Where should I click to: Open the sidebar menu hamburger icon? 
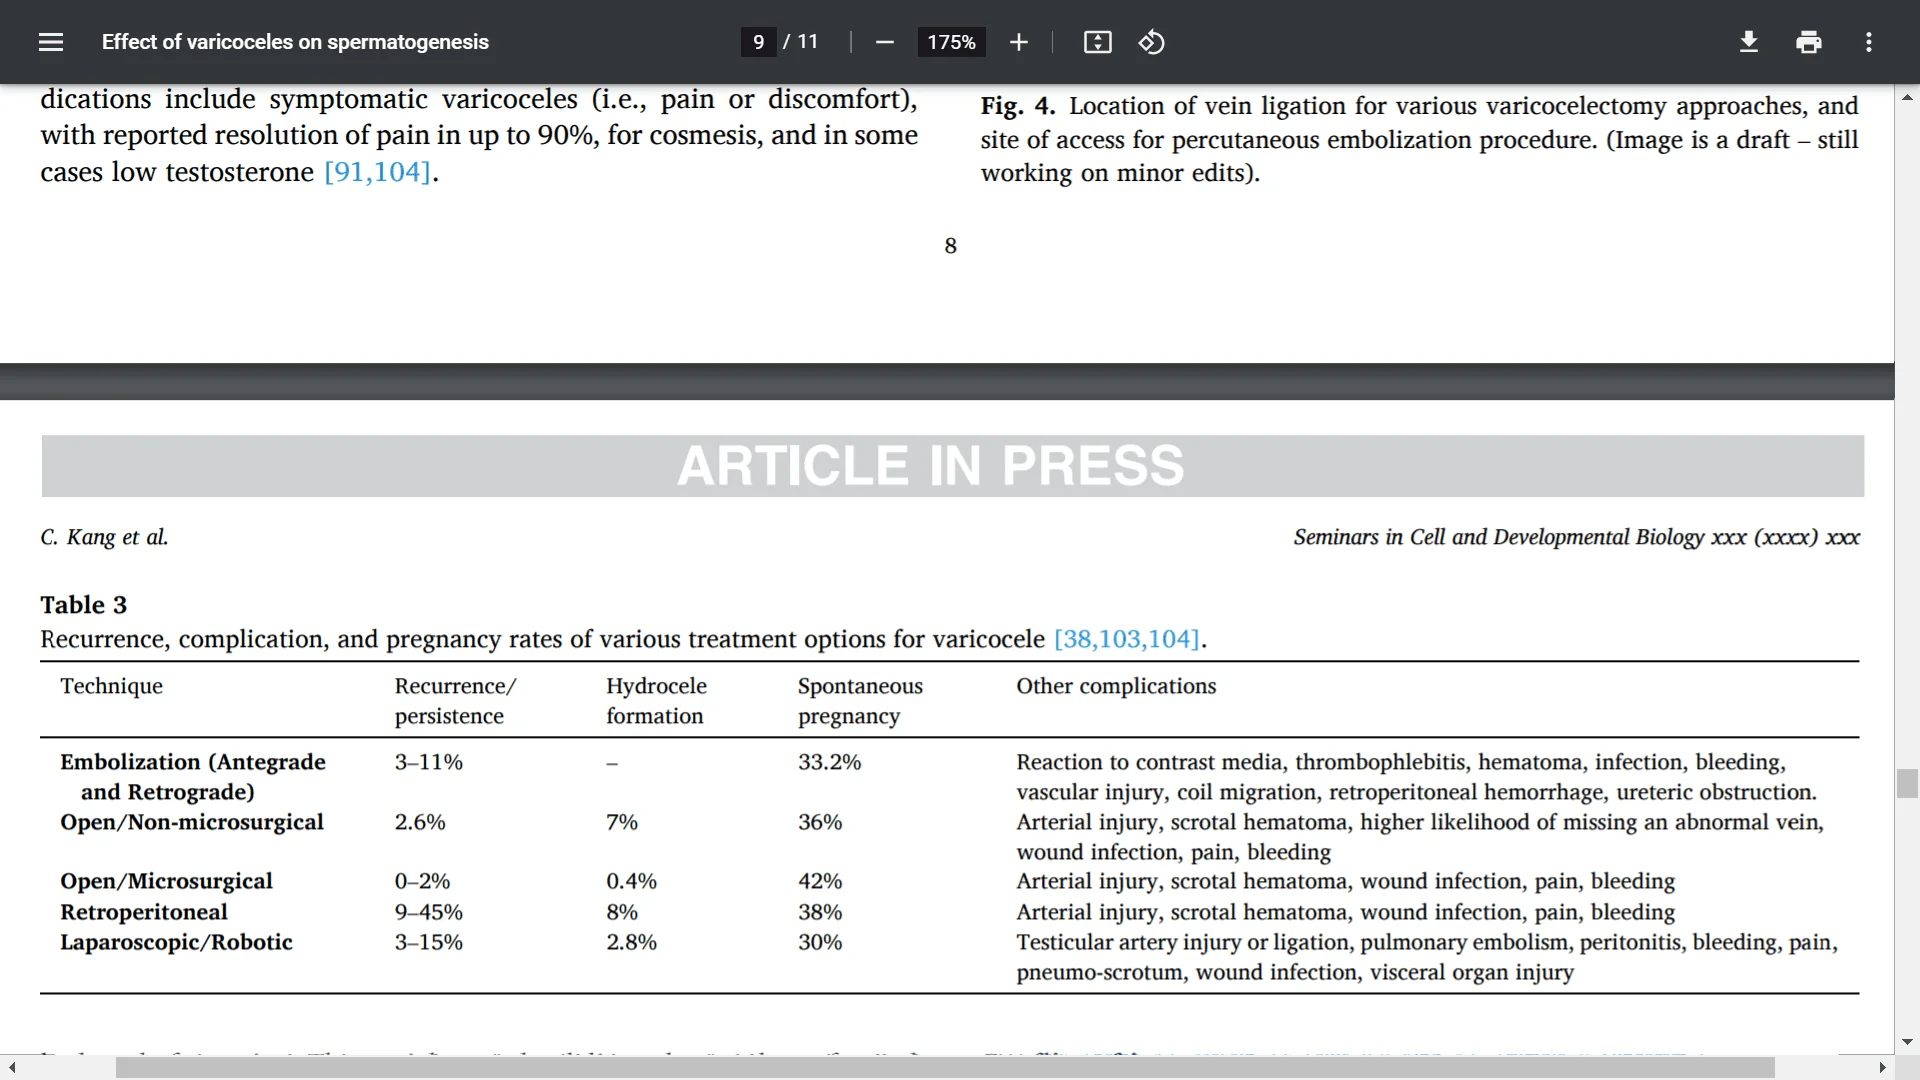(51, 42)
